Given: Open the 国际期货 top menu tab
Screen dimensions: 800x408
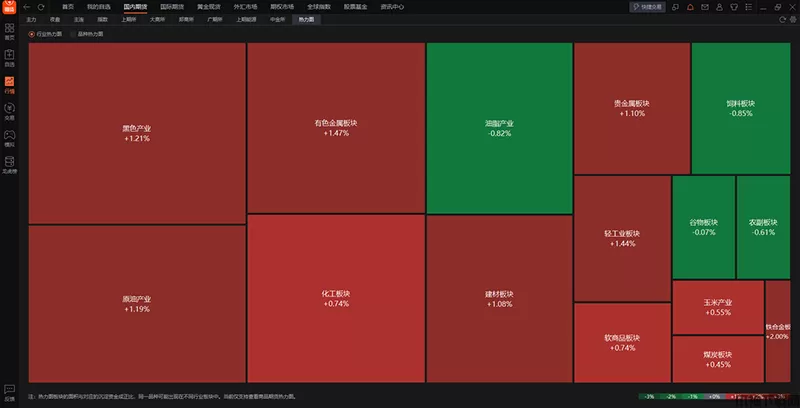Looking at the screenshot, I should 172,6.
